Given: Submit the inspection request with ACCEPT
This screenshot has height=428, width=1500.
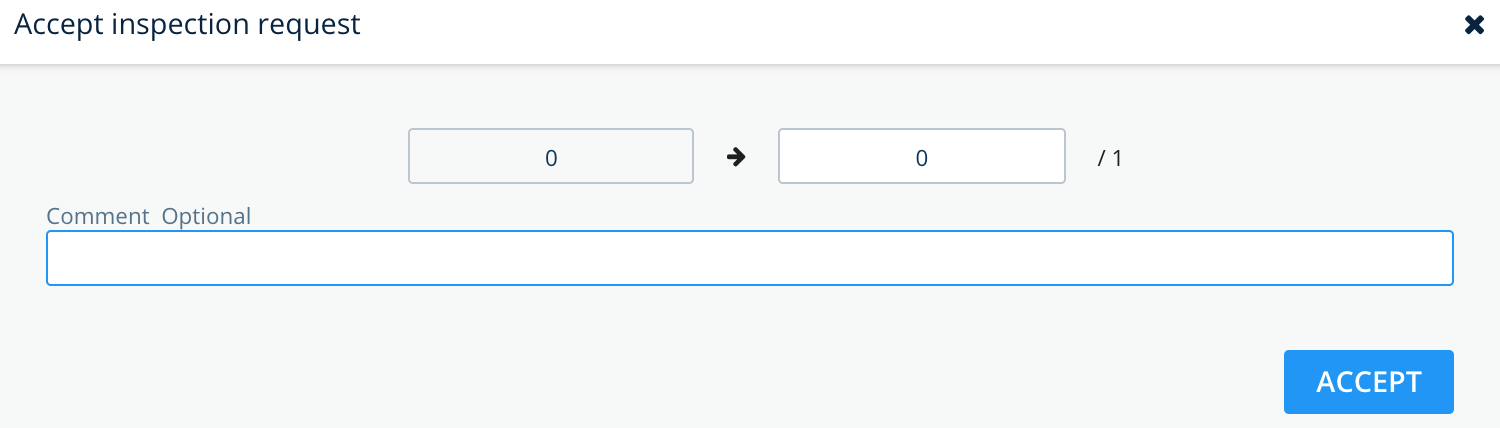Looking at the screenshot, I should pos(1368,382).
